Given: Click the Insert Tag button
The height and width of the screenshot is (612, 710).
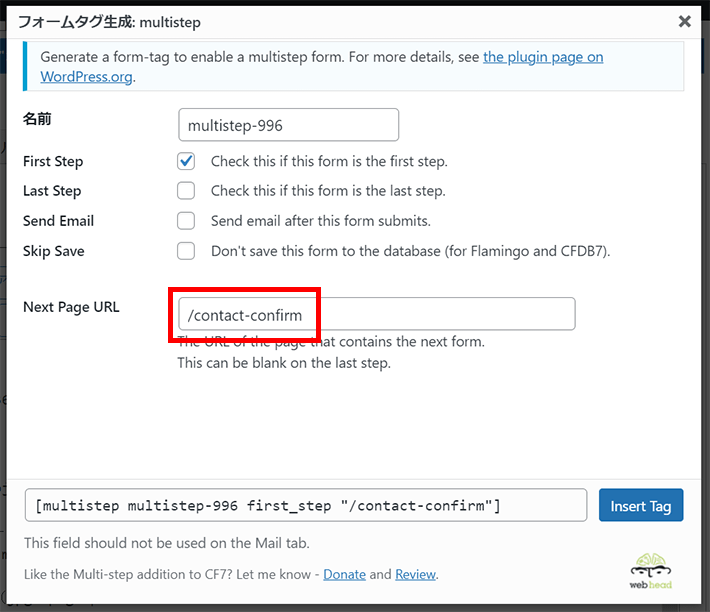Looking at the screenshot, I should tap(641, 505).
